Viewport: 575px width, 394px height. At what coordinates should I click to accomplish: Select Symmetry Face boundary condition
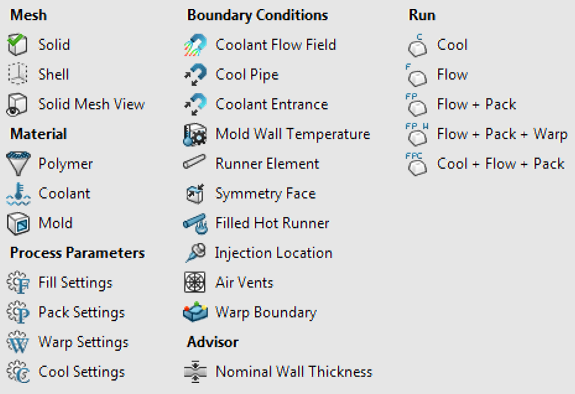pos(265,194)
